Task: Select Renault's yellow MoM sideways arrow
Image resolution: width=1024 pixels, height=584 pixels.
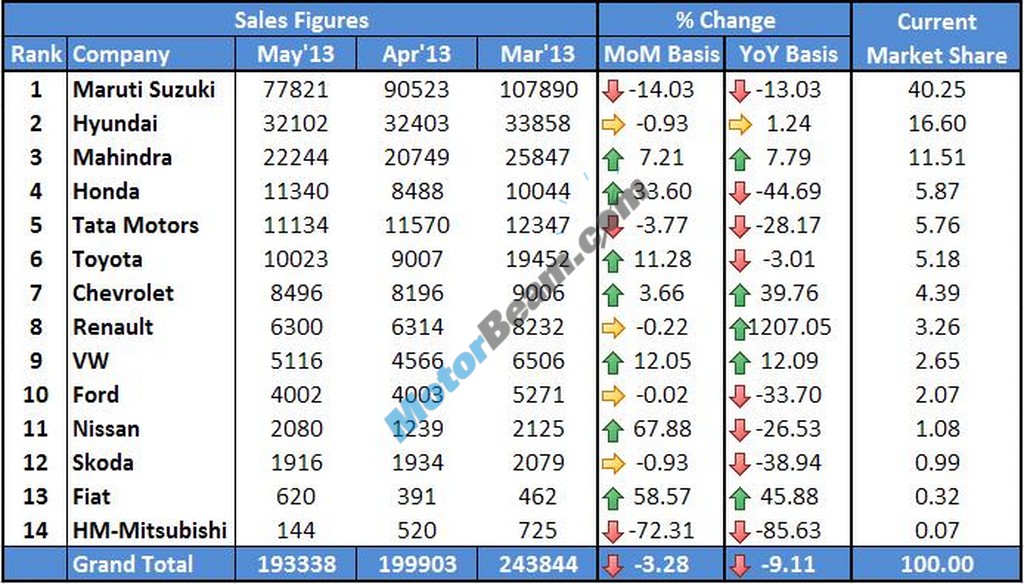Action: click(x=613, y=328)
